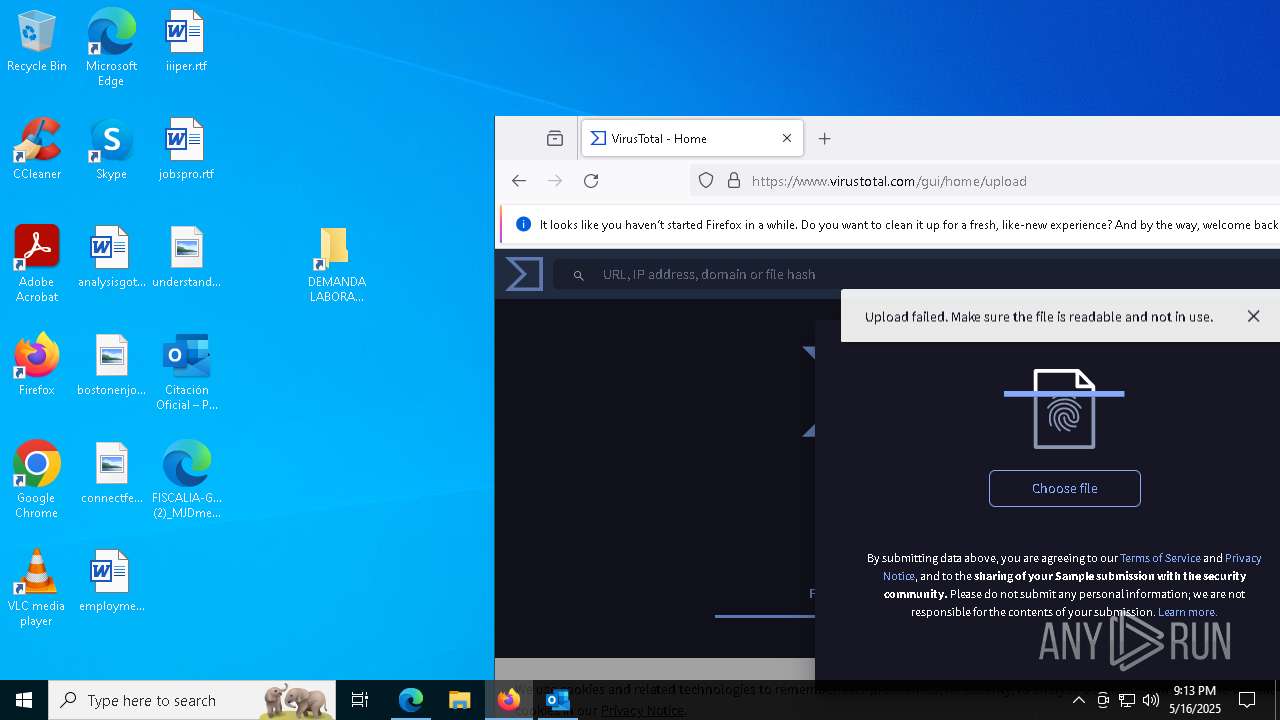Select the iiiper.rtf desktop file
1280x720 pixels.
coord(186,42)
